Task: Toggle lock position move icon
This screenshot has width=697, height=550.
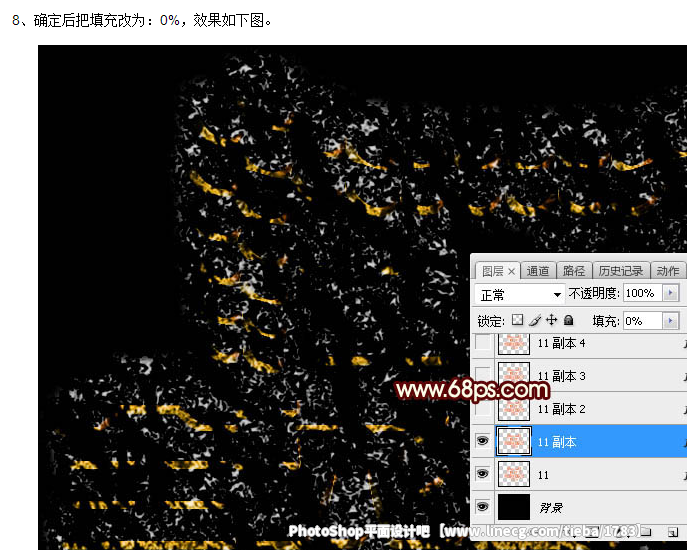Action: pyautogui.click(x=551, y=320)
